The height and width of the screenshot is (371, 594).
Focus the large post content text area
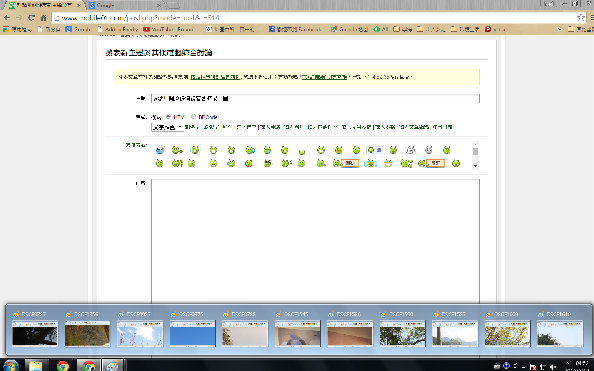tap(315, 241)
